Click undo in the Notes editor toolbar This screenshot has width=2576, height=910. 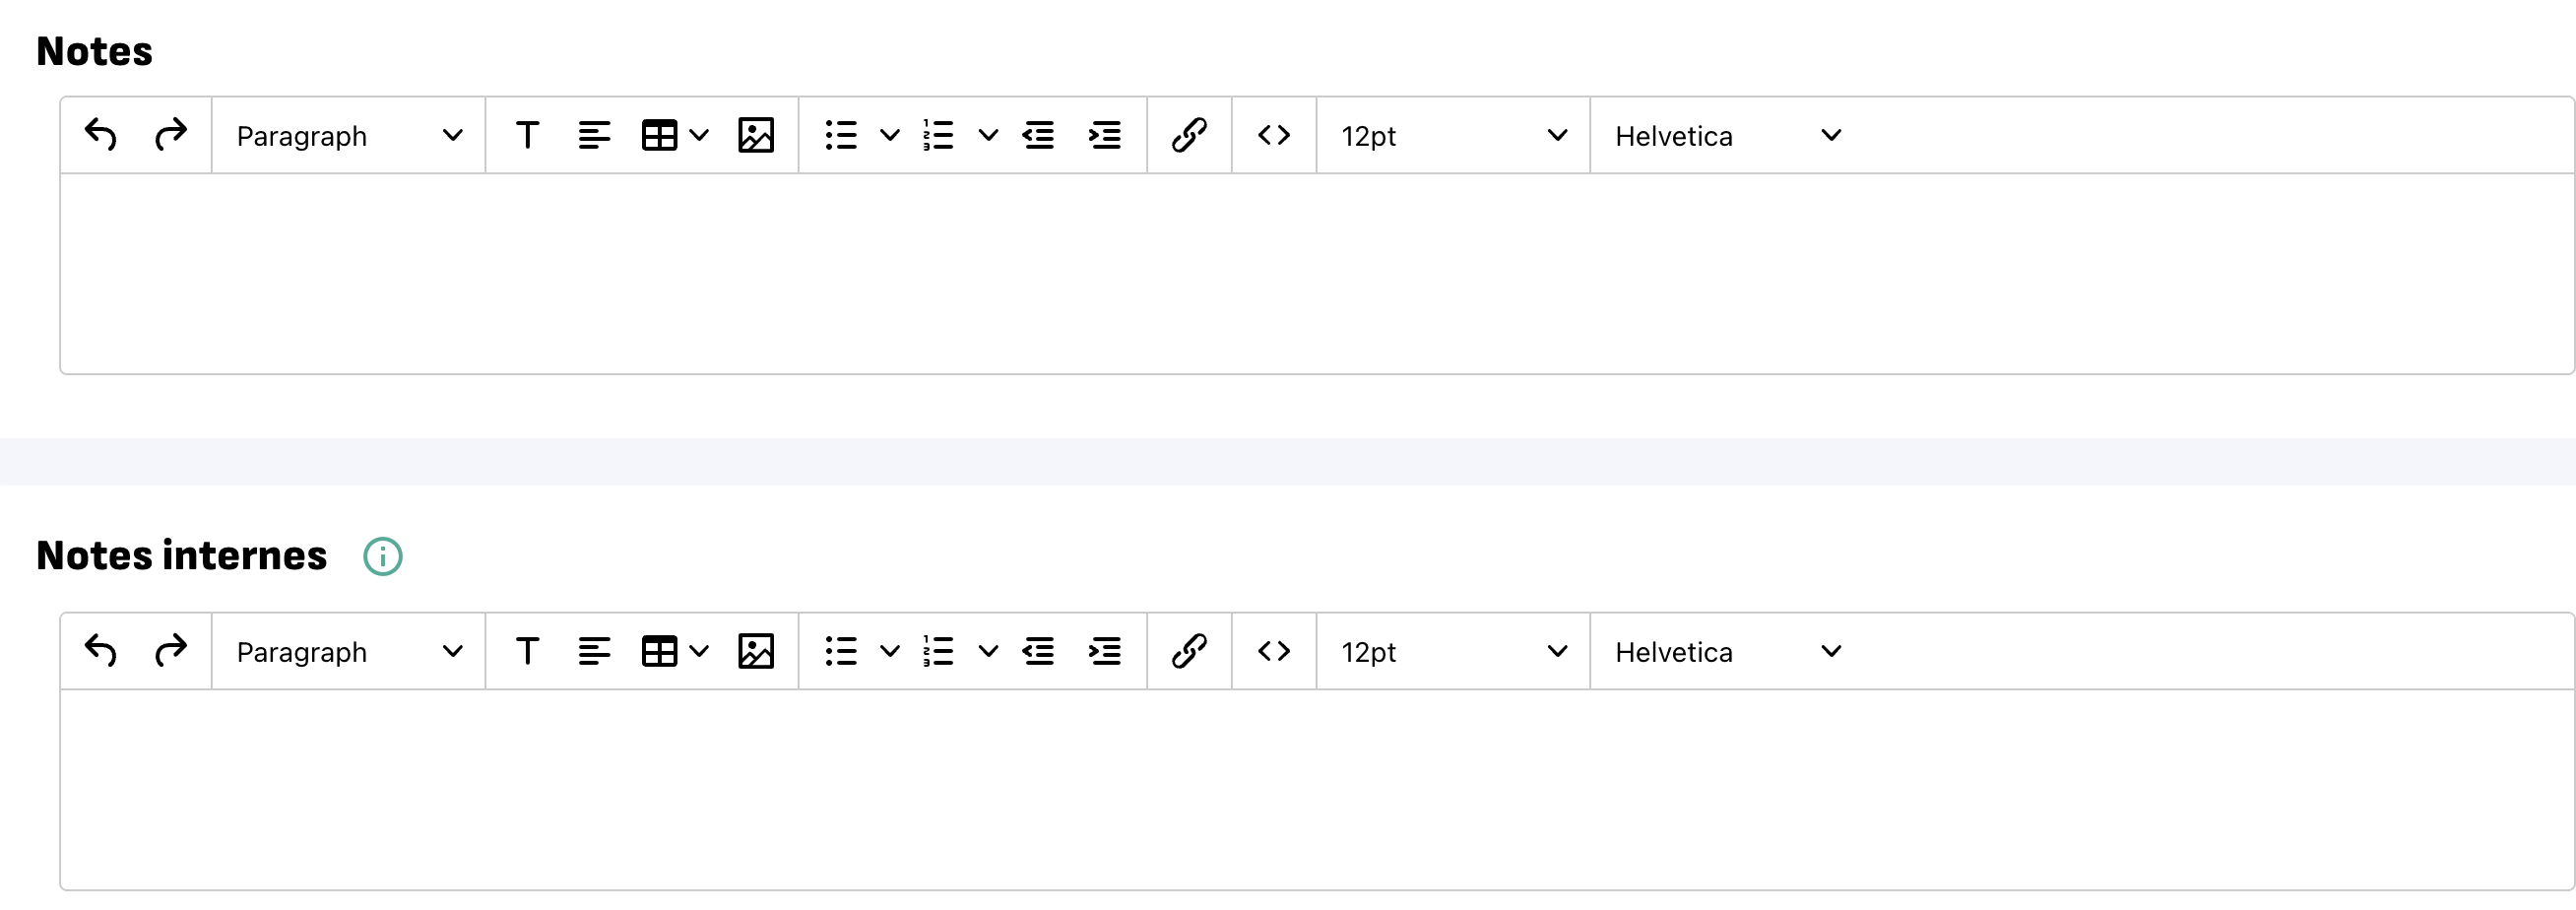[101, 135]
